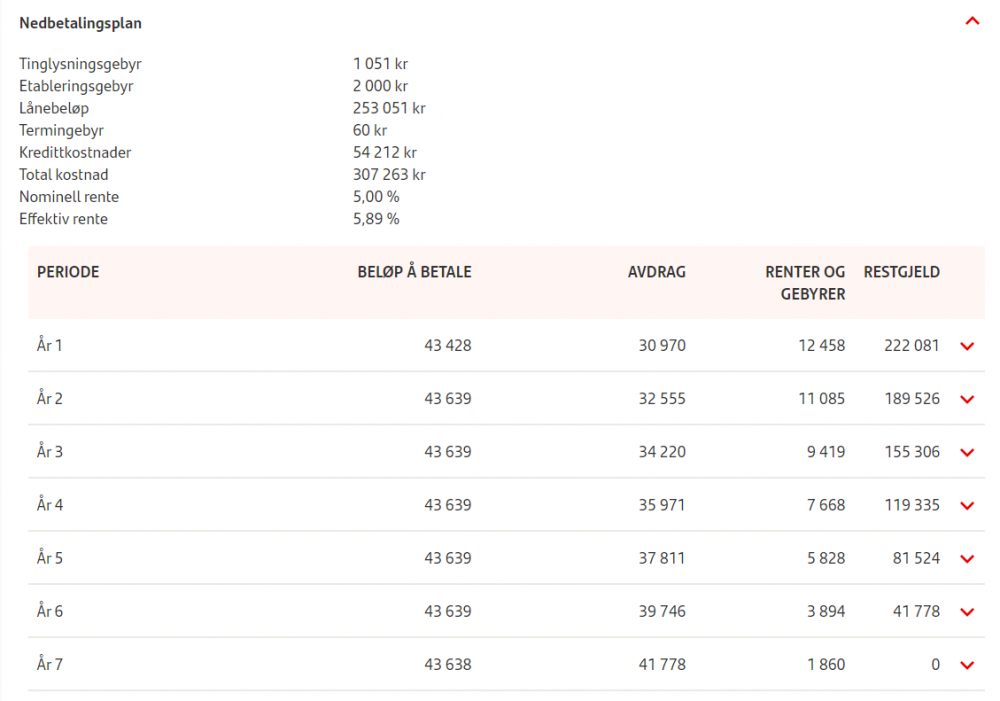Click the Total kostnad amount 307 263 kr

pyautogui.click(x=389, y=175)
